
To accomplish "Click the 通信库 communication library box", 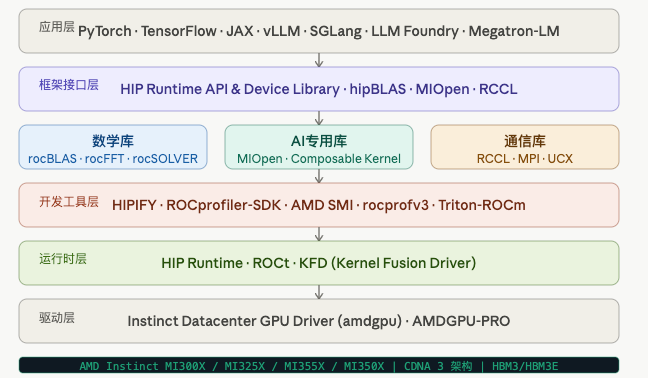I will coord(525,147).
